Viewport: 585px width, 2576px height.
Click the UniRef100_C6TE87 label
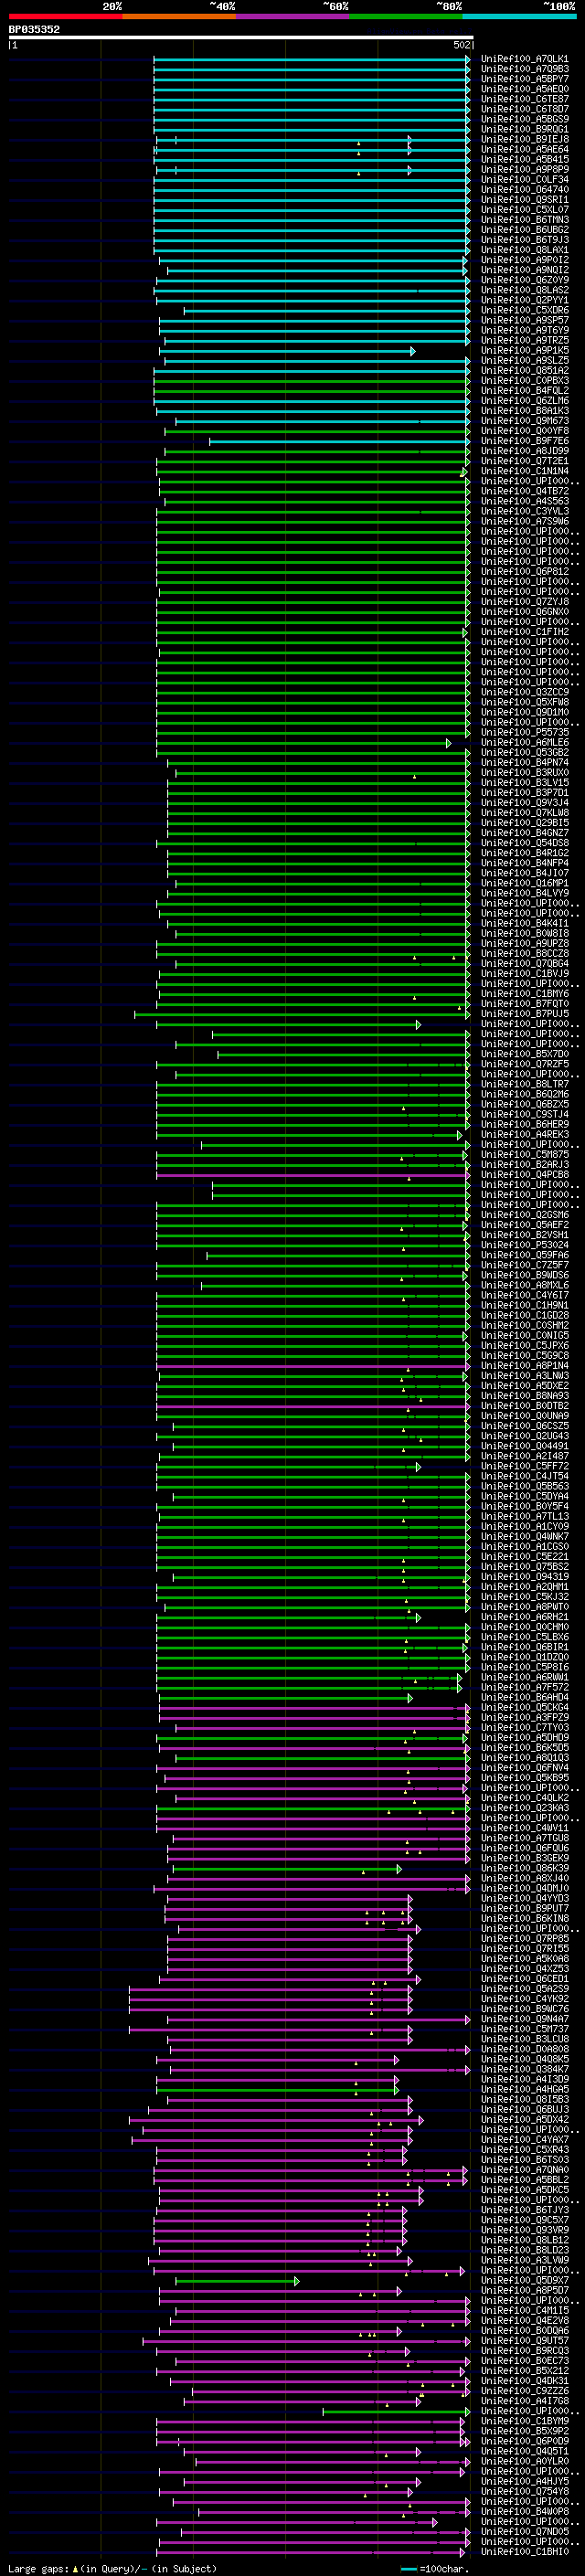coord(524,99)
